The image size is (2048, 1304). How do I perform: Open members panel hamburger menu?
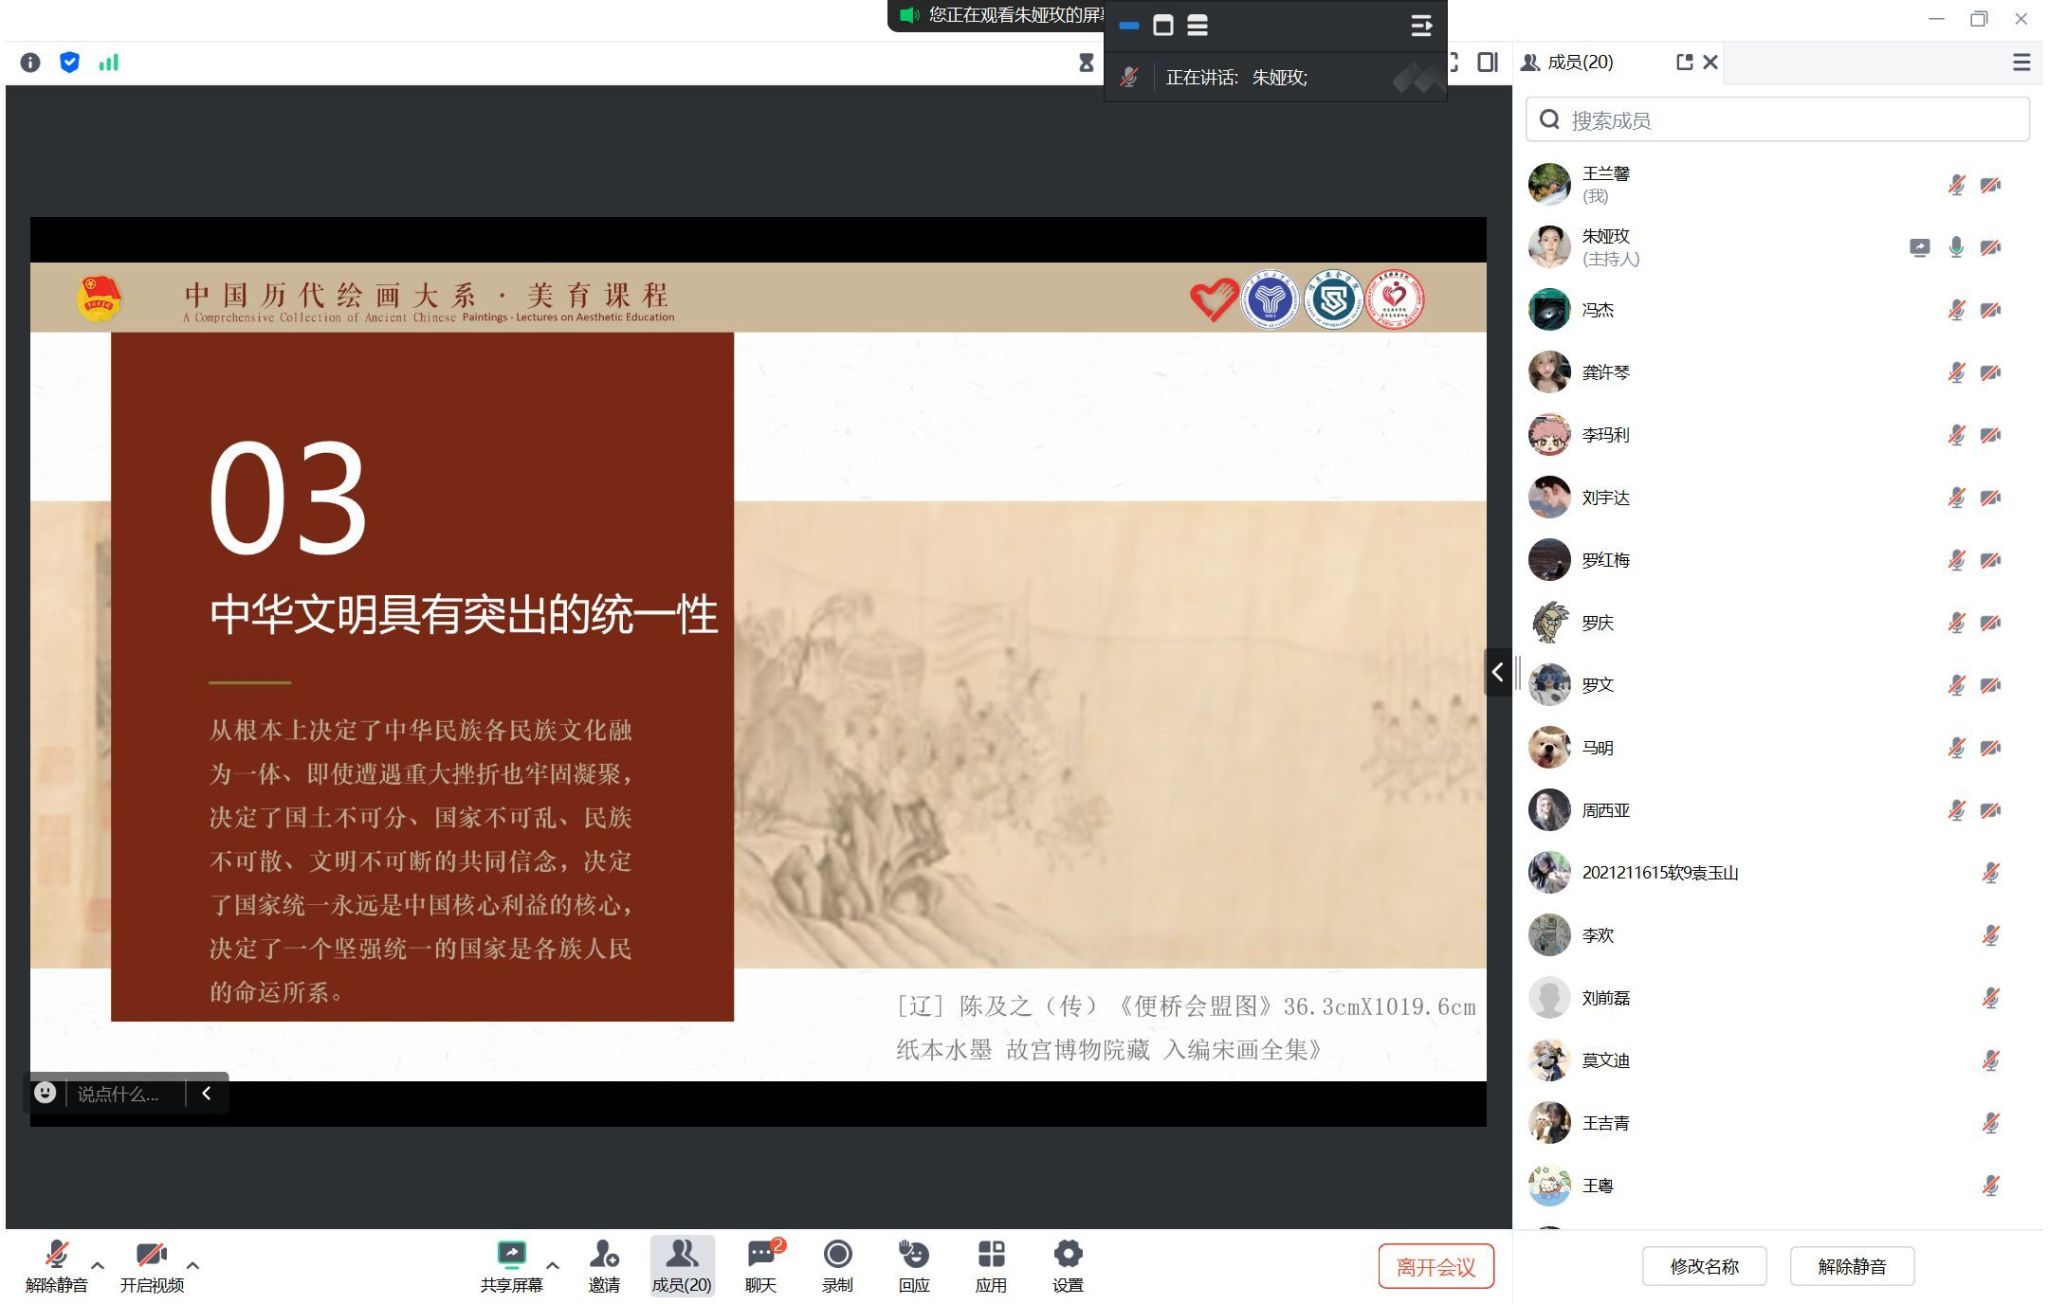(2021, 63)
